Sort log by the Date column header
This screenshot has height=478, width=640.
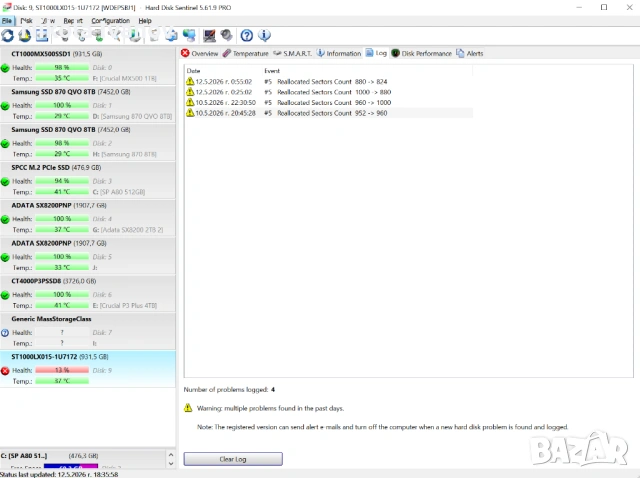point(223,71)
